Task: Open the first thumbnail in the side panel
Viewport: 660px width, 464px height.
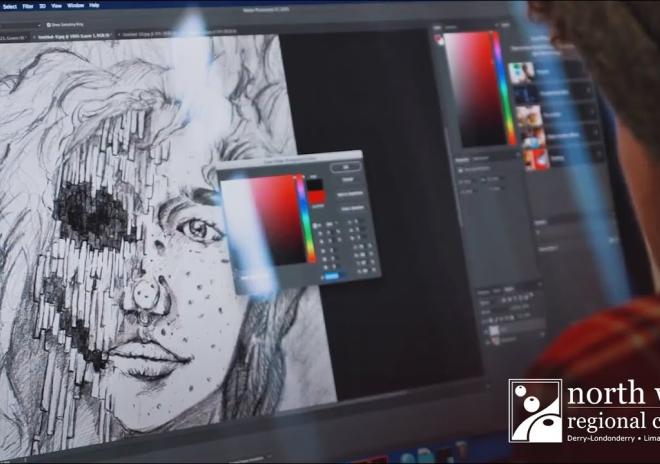Action: point(521,73)
